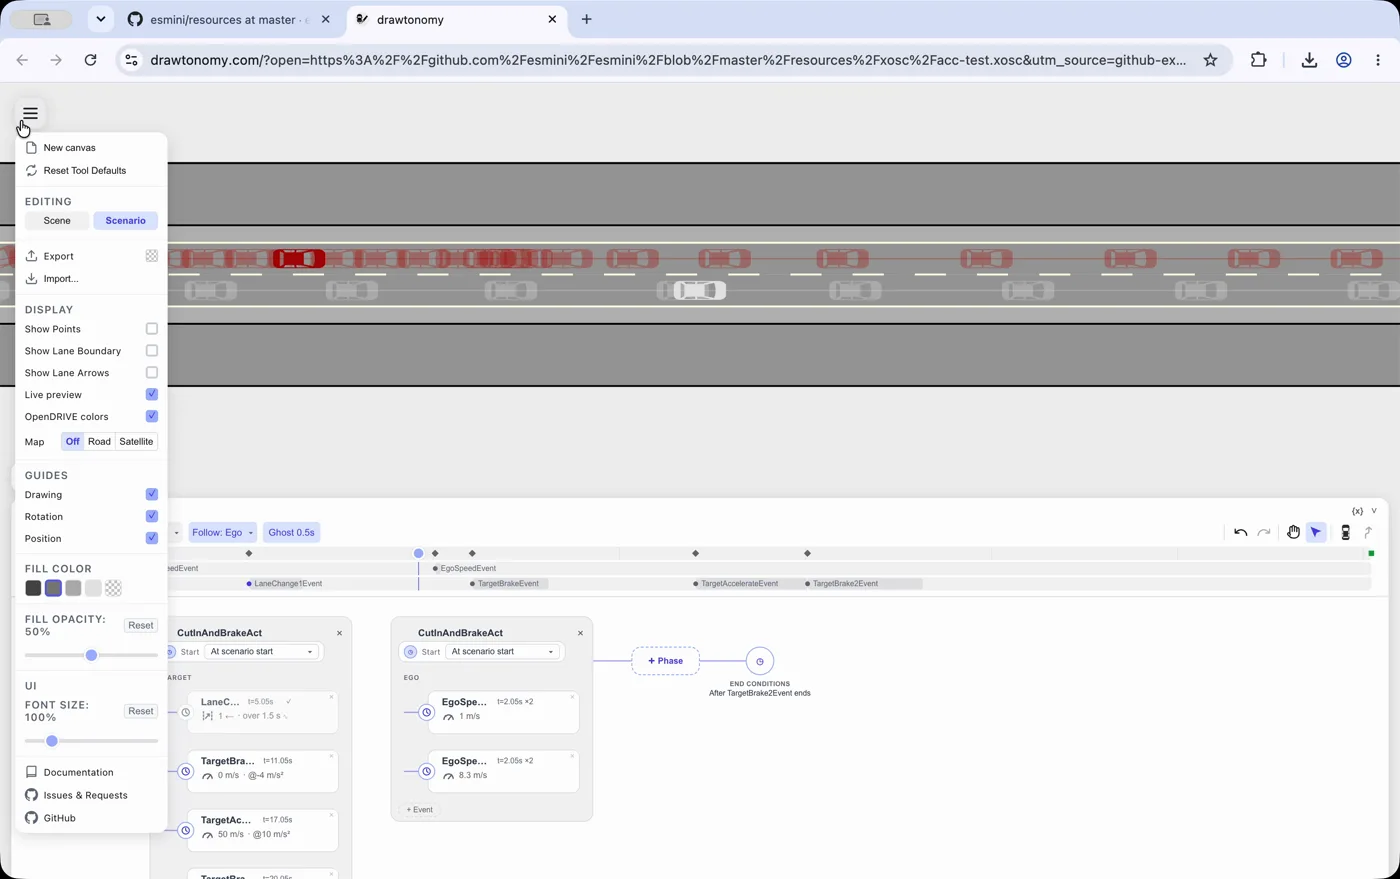Click the timeline playhead marker
This screenshot has width=1400, height=879.
point(419,554)
